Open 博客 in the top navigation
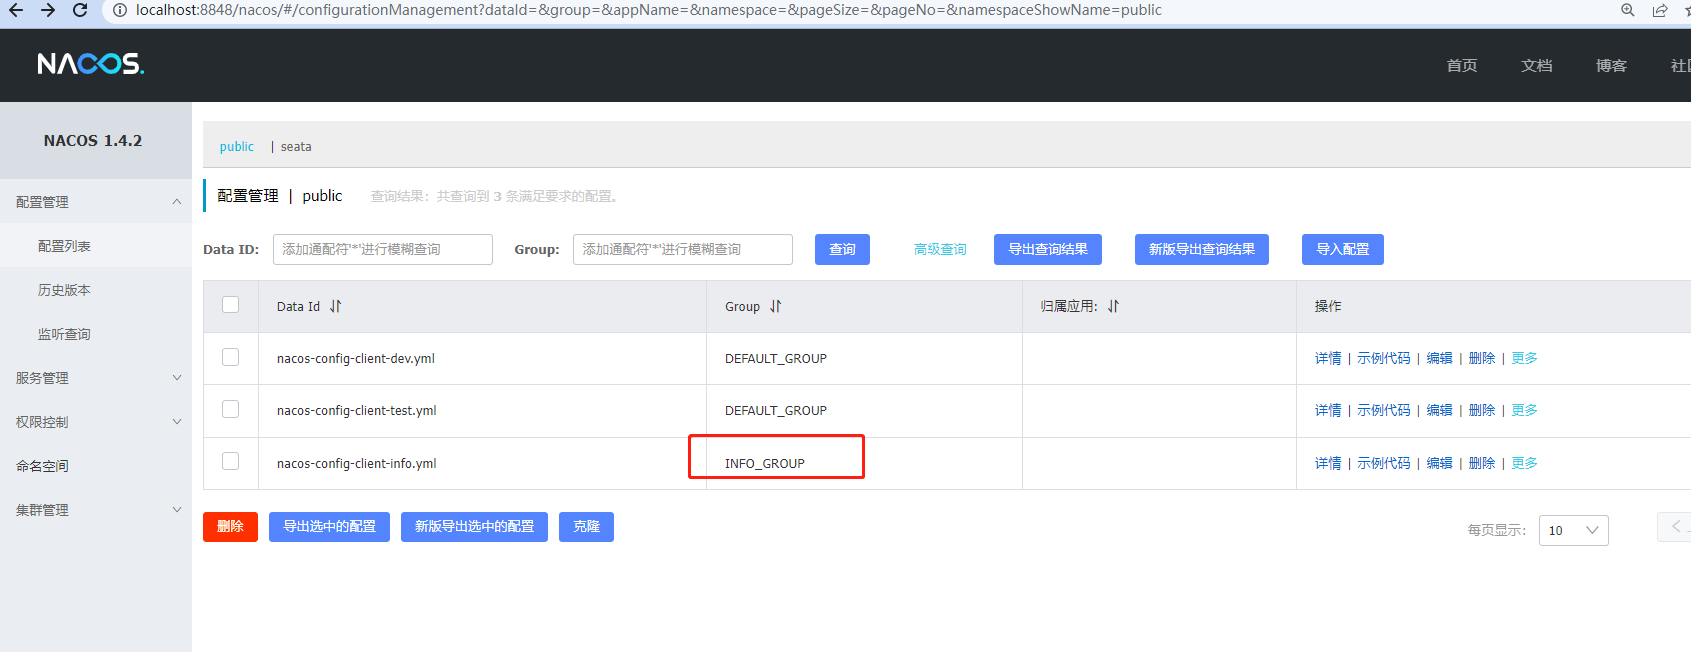Screen dimensions: 1691x652 click(1611, 65)
